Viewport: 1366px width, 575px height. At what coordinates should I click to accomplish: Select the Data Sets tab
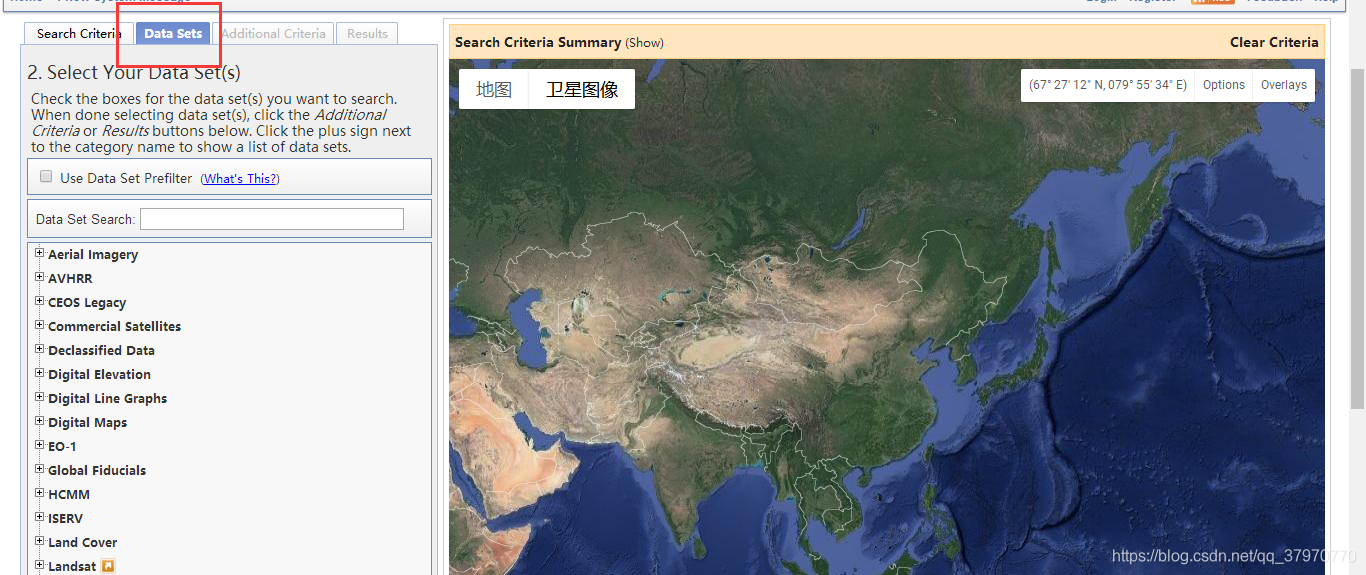click(x=173, y=33)
